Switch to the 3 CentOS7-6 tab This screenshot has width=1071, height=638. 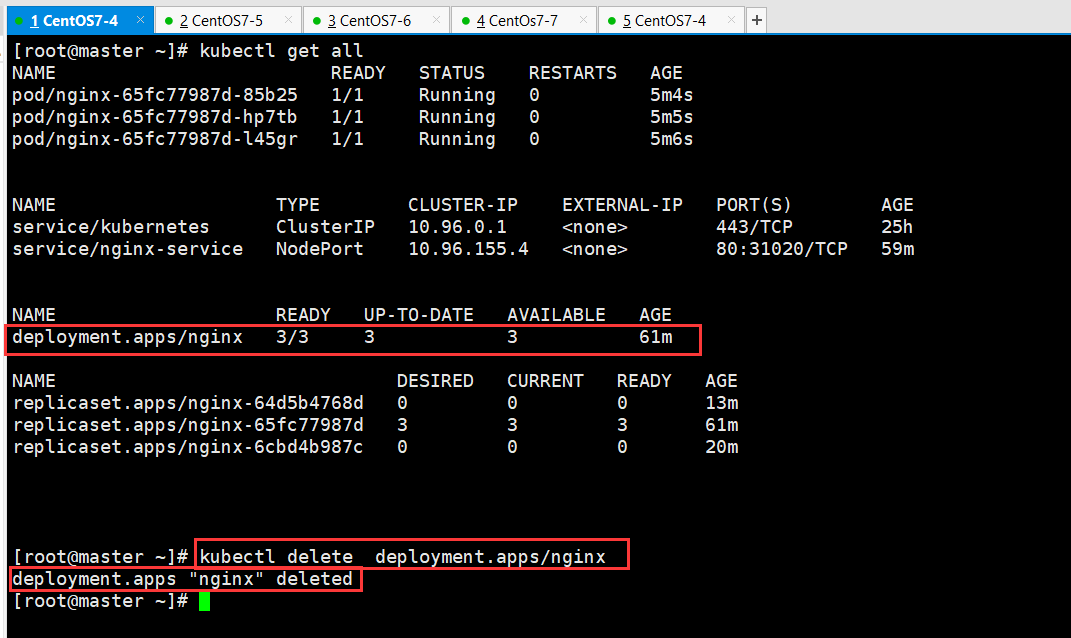pyautogui.click(x=376, y=20)
